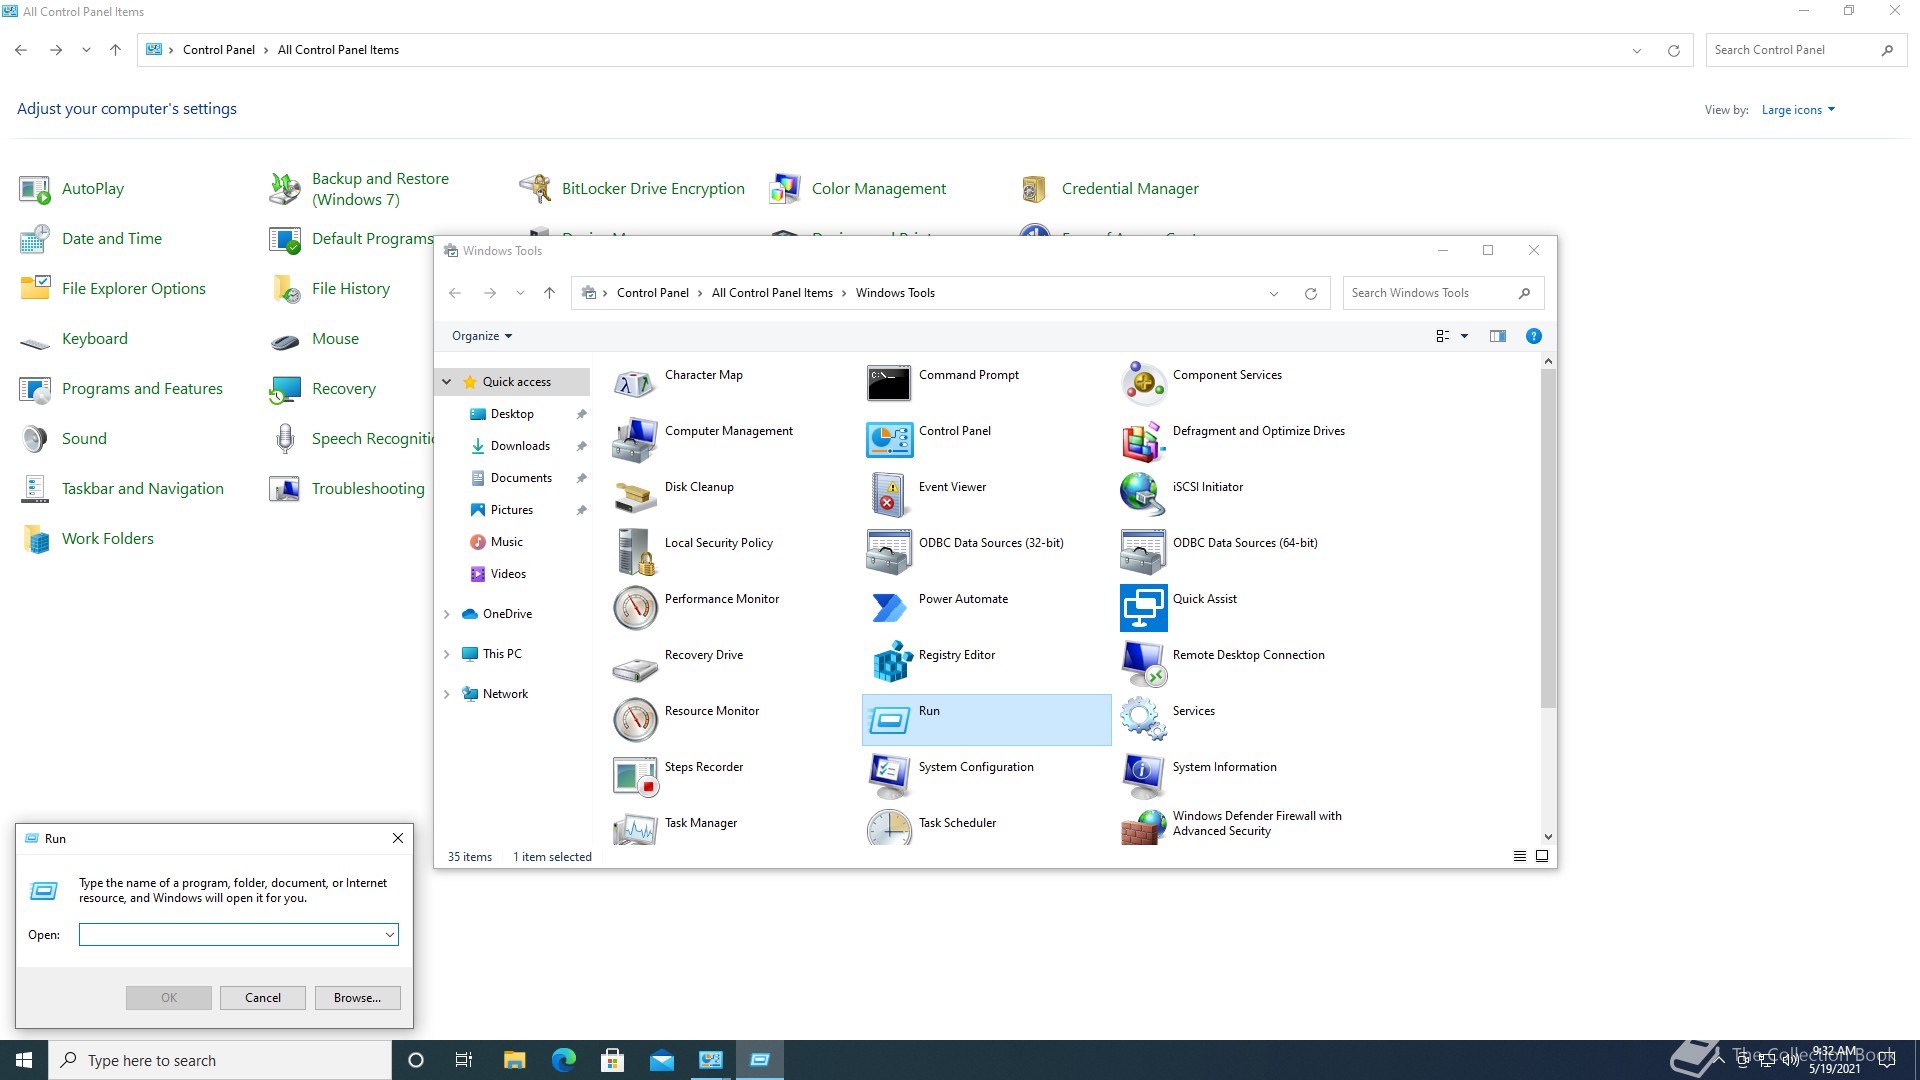Launch the Power Automate icon
The image size is (1920, 1080).
point(889,607)
